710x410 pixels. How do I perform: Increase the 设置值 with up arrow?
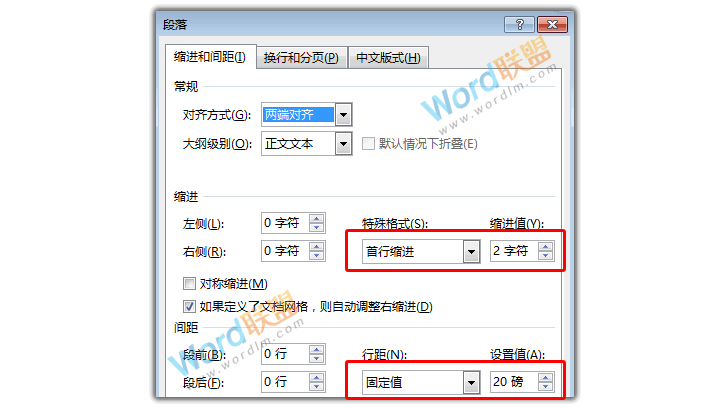click(x=546, y=378)
